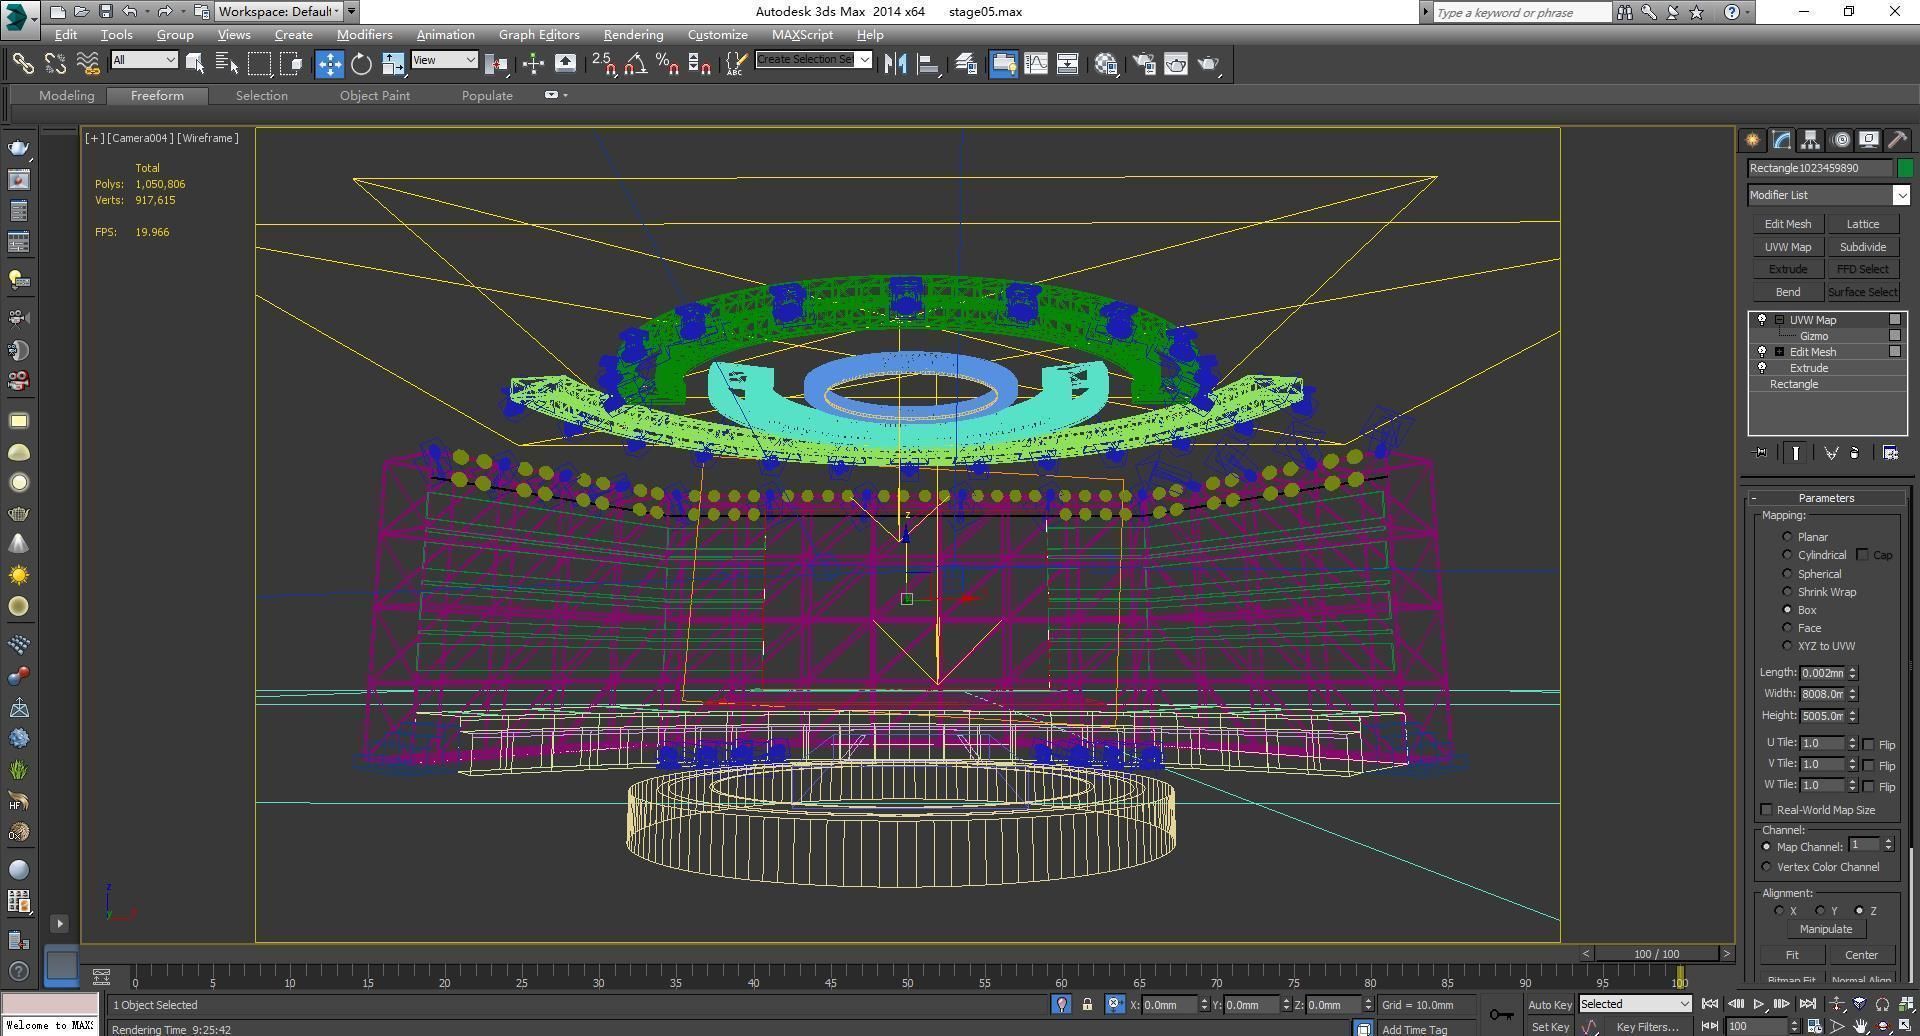Enable the Real-World Map Size checkbox
1920x1036 pixels.
(1766, 810)
